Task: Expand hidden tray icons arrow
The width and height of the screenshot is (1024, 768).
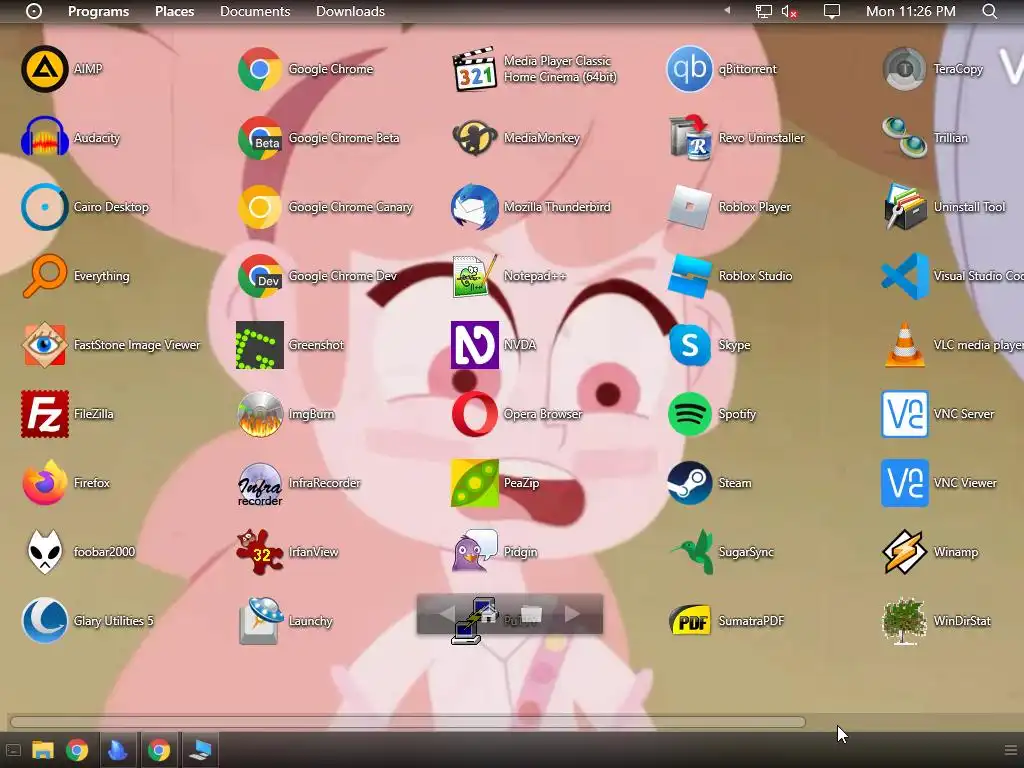Action: click(727, 10)
